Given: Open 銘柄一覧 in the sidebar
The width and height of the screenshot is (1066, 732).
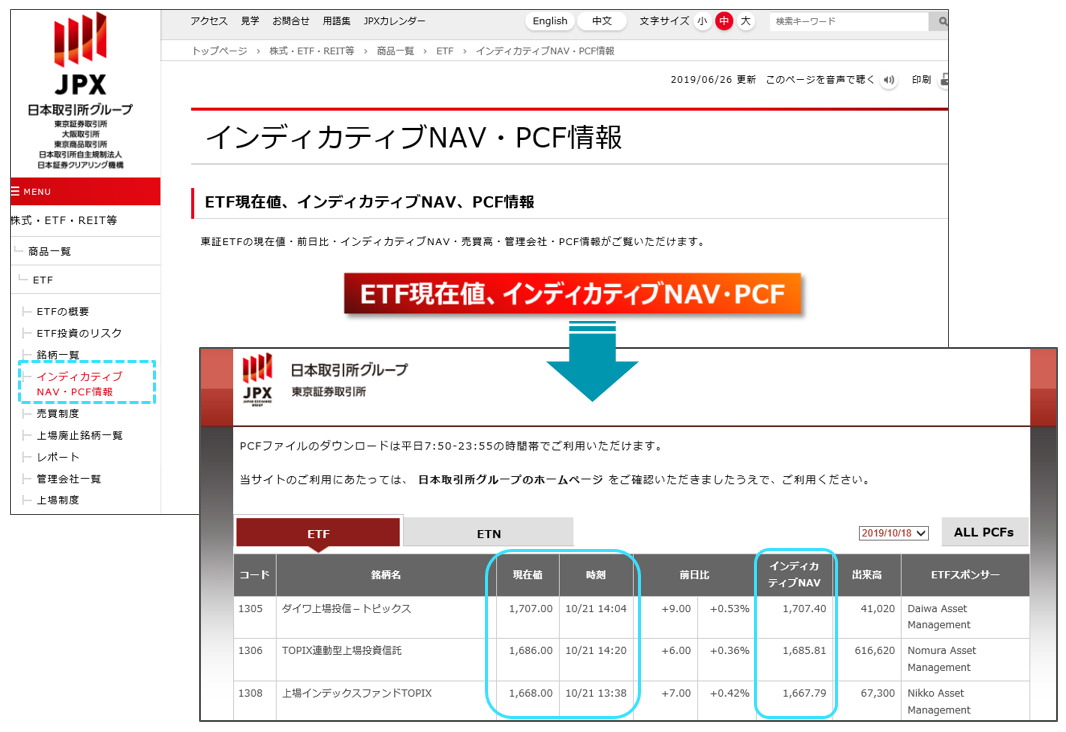Looking at the screenshot, I should click(58, 355).
